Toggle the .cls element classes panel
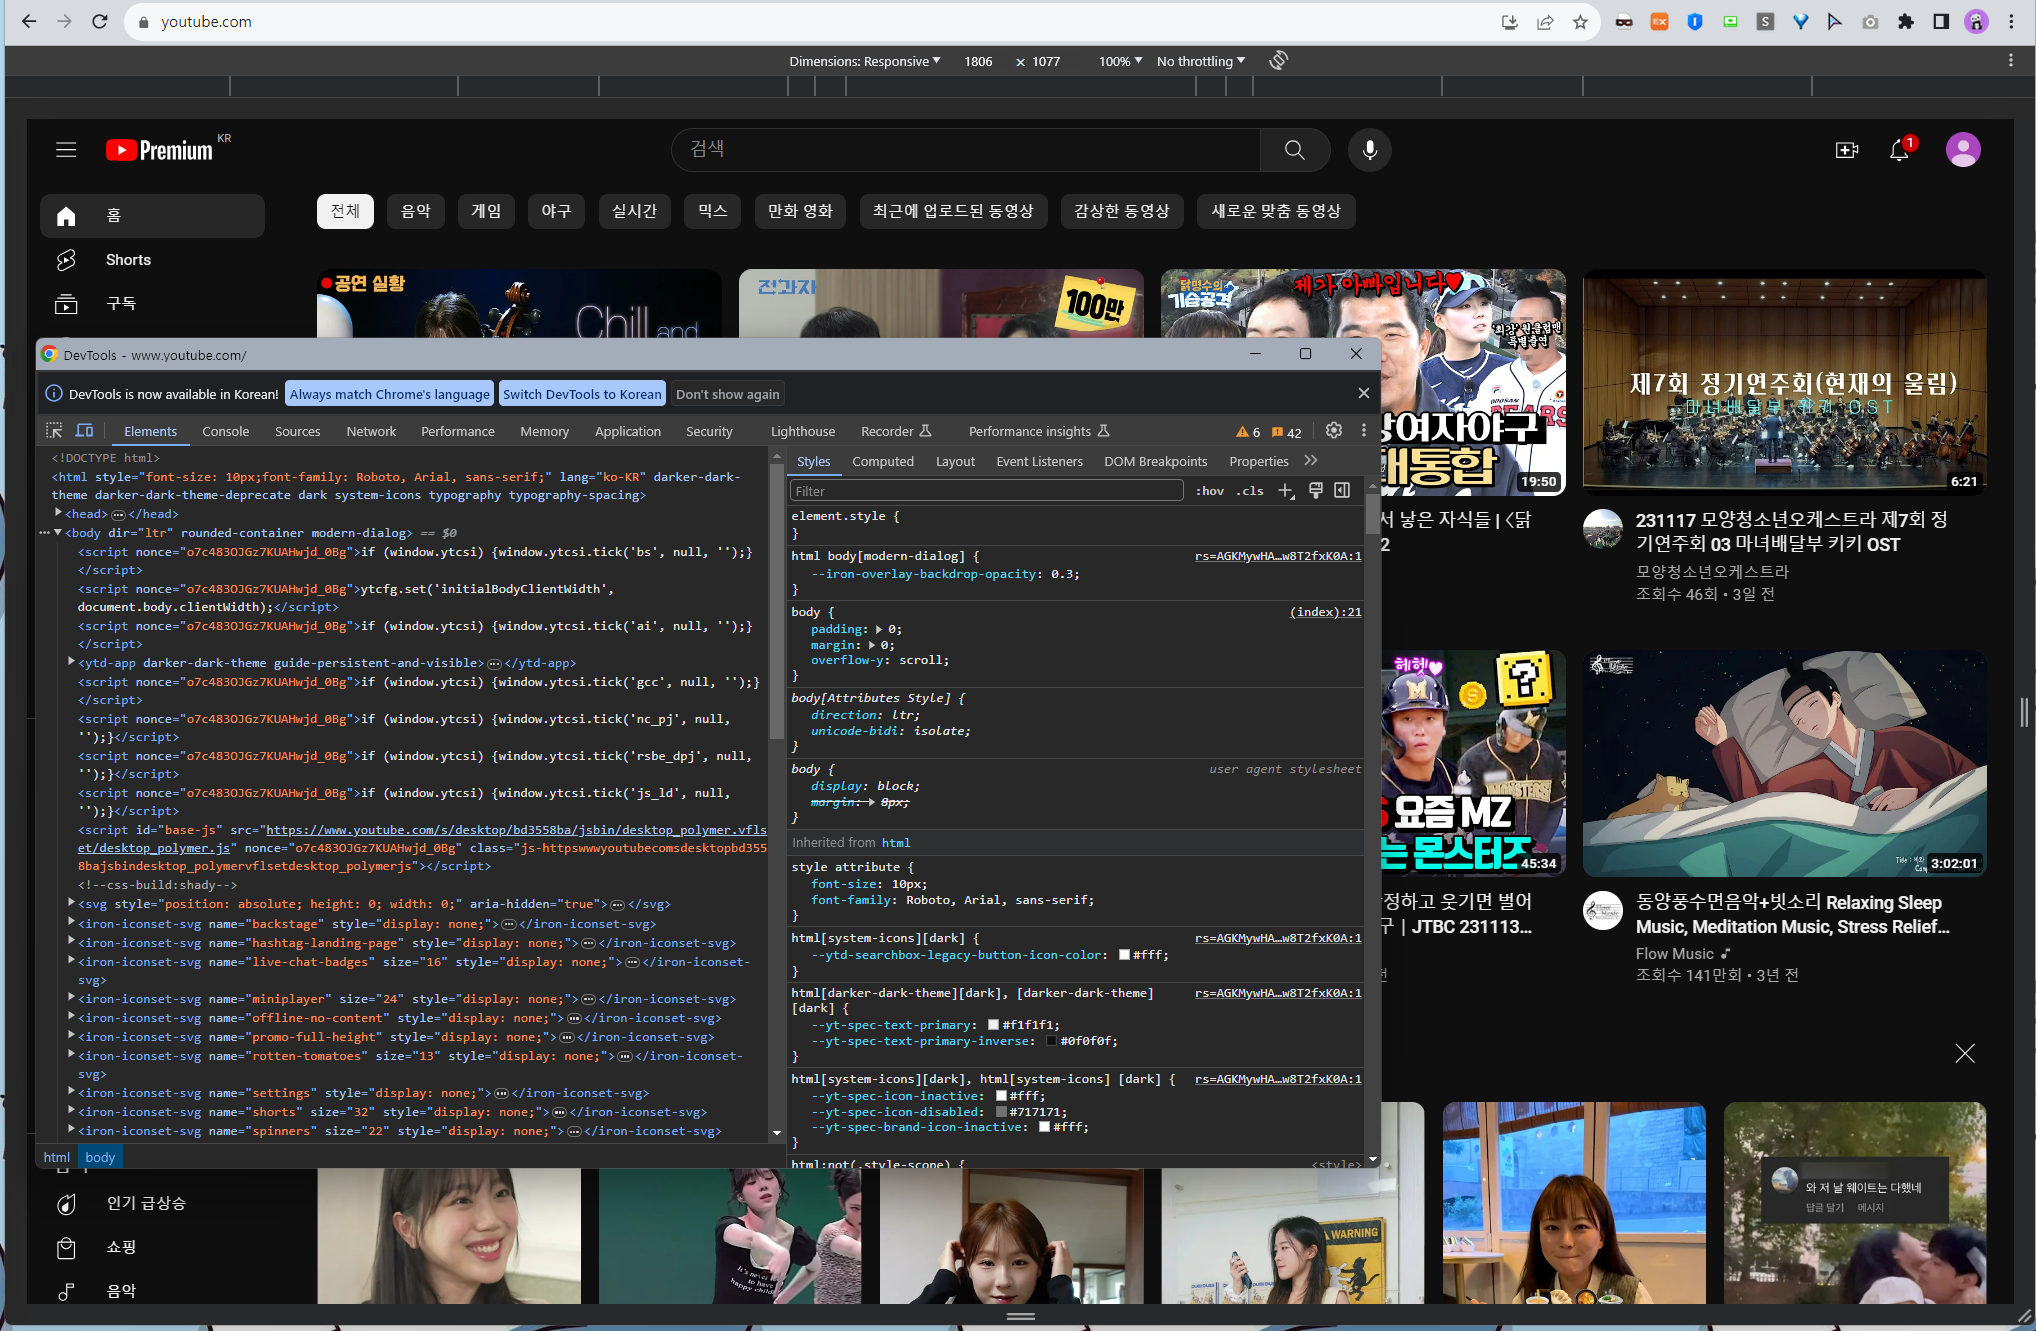This screenshot has height=1331, width=2036. 1250,491
